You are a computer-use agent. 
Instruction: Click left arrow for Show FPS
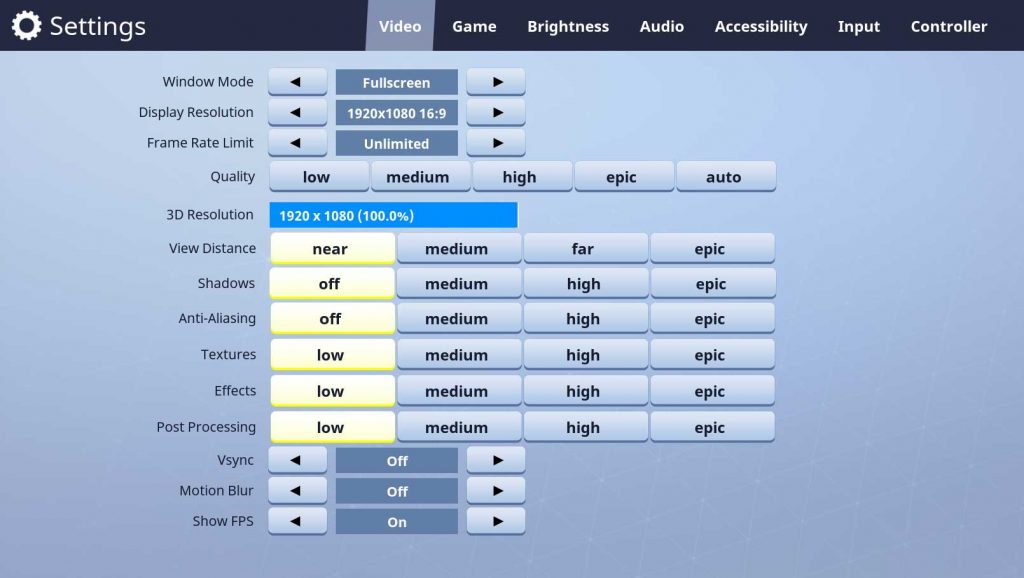coord(297,521)
